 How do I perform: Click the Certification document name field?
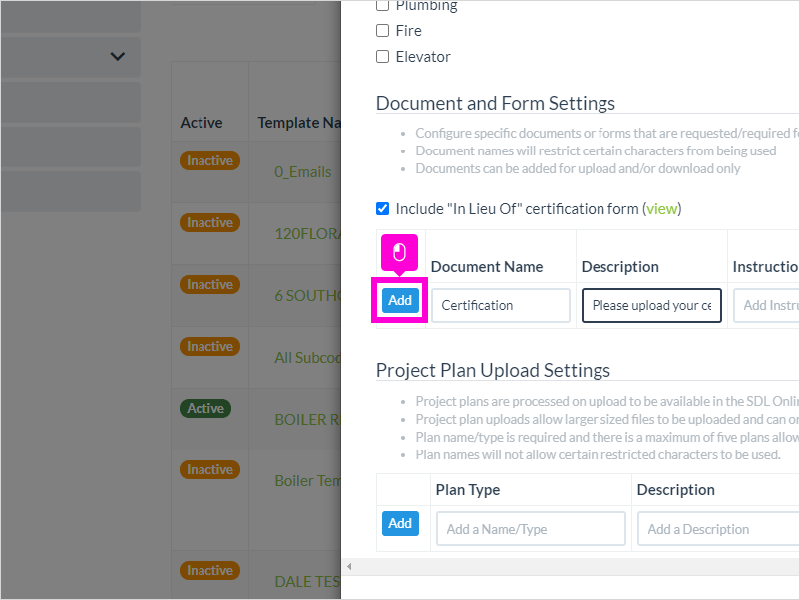click(x=501, y=305)
